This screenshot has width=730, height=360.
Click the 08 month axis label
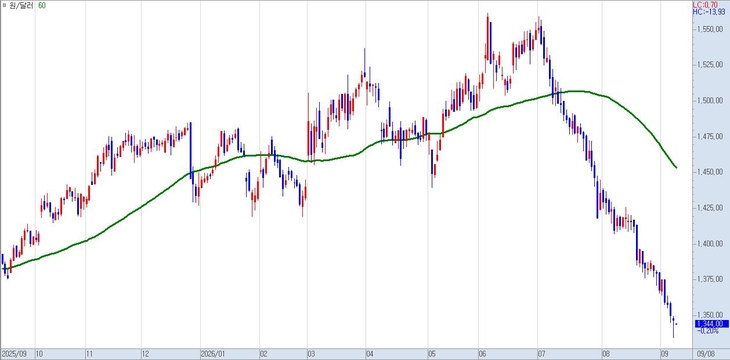606,353
